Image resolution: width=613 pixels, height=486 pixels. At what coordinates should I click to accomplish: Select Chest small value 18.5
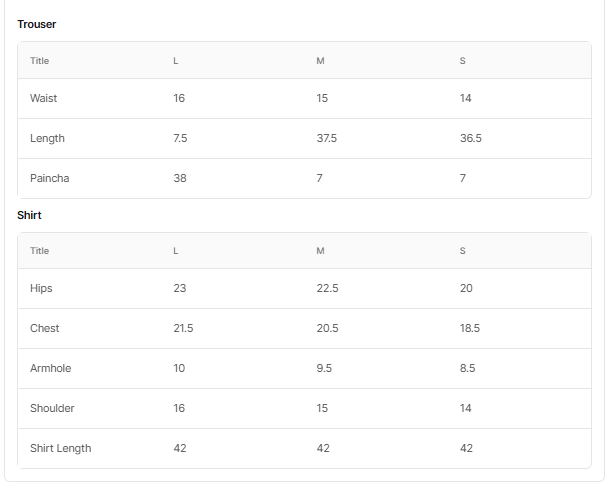point(470,328)
